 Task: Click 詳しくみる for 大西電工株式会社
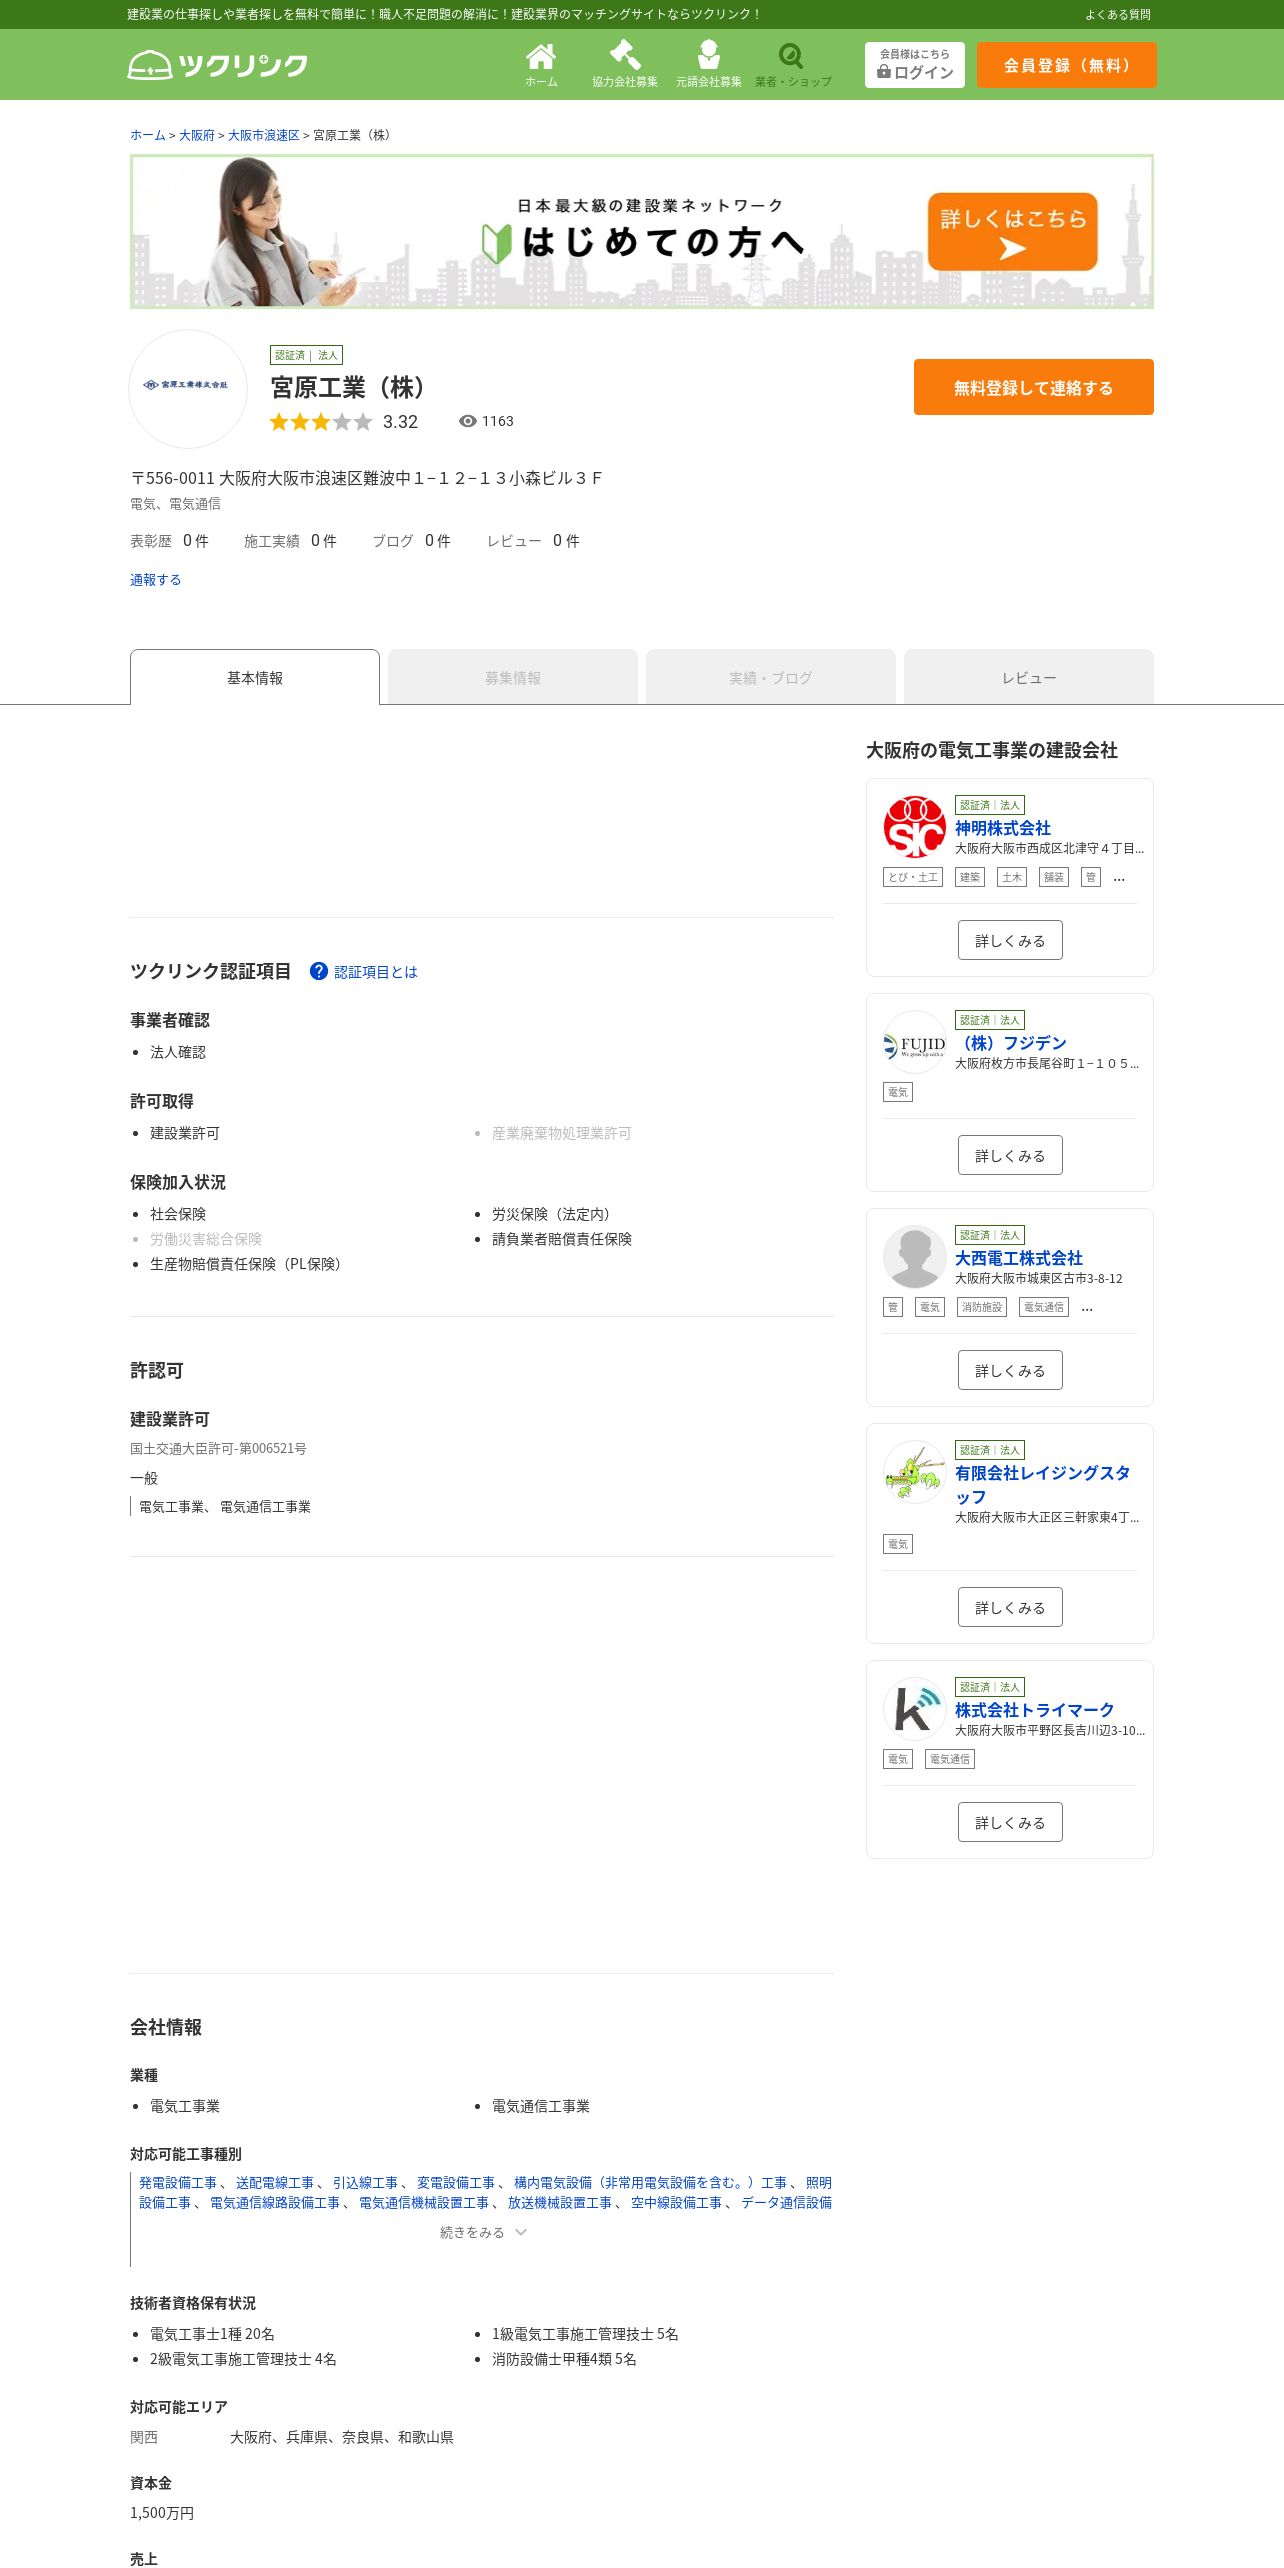click(x=1010, y=1370)
